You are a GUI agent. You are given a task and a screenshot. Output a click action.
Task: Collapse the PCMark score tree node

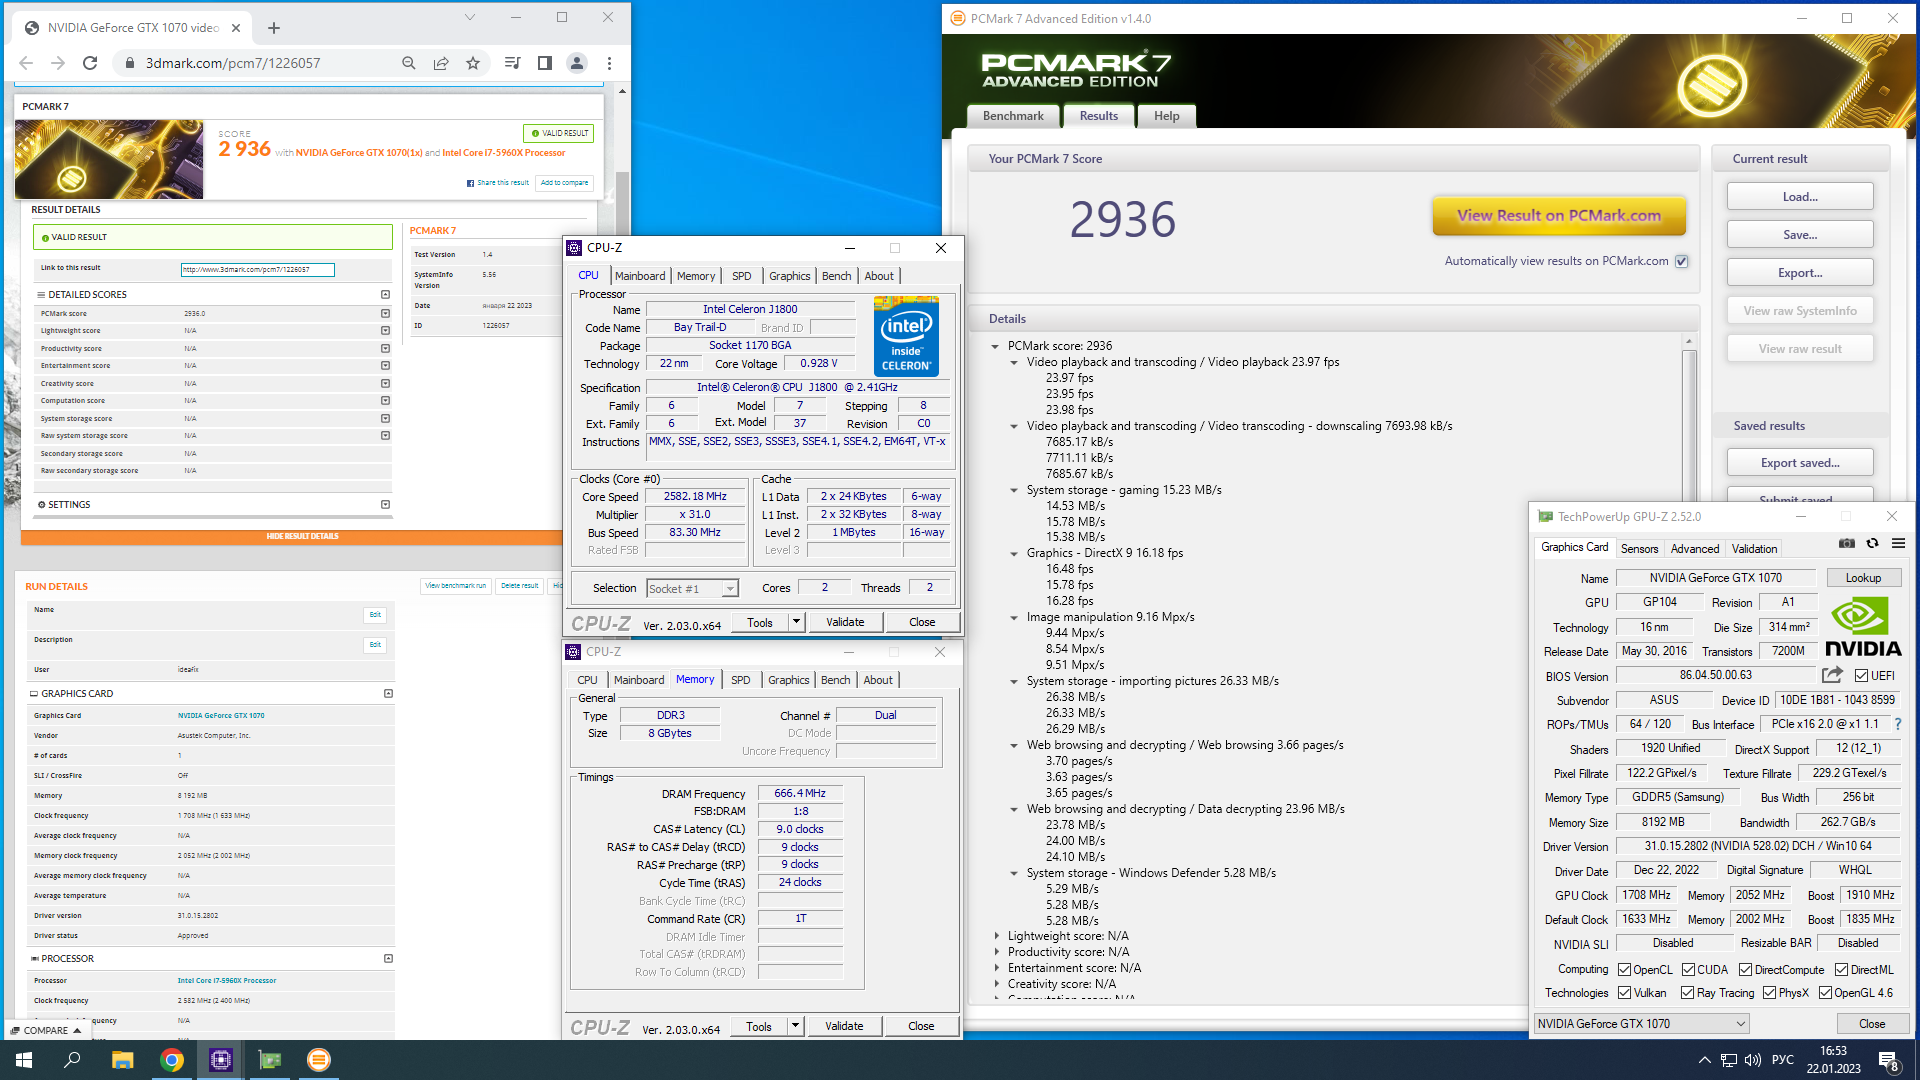pos(995,346)
